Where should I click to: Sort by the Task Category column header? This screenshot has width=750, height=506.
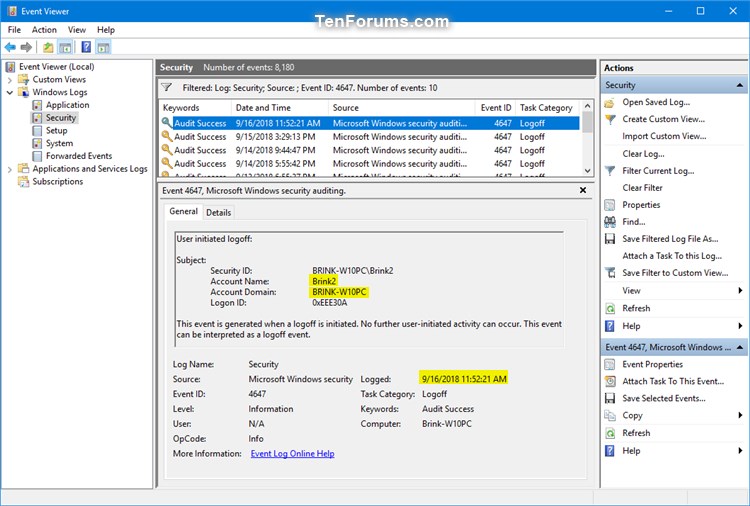click(x=548, y=108)
